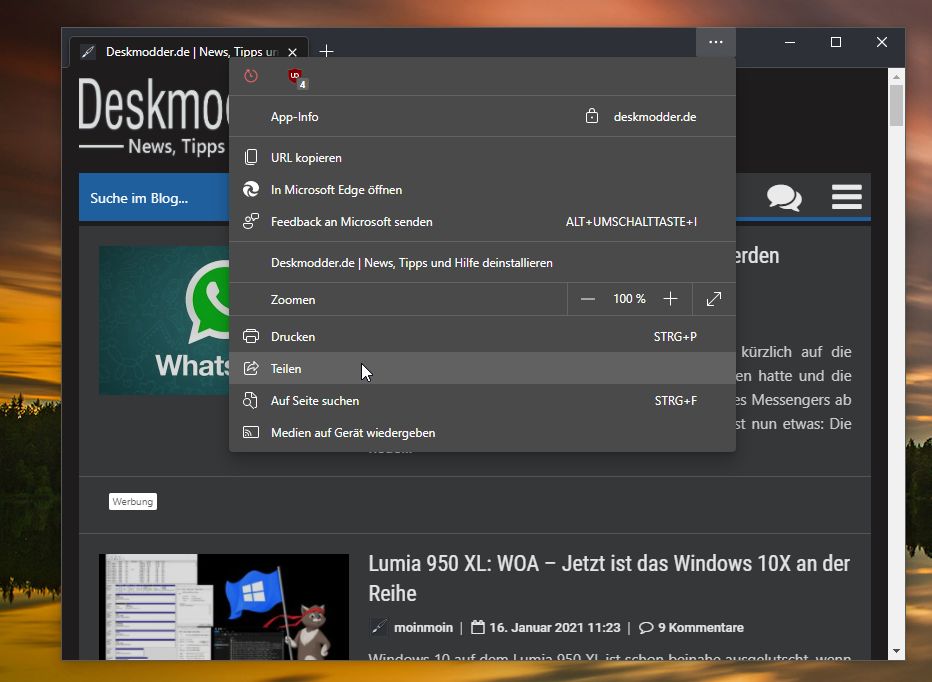Click the Microsoft Edge logo icon
932x682 pixels.
tap(251, 190)
